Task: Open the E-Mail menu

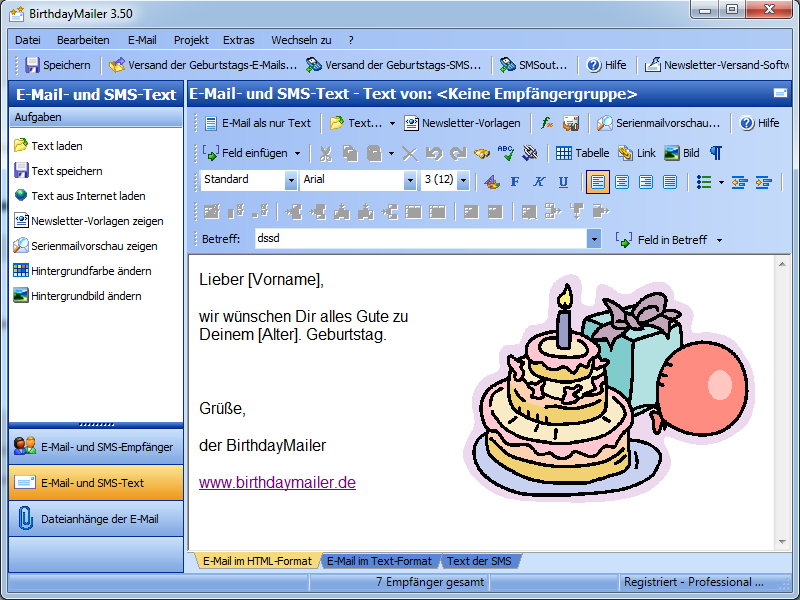Action: tap(142, 40)
